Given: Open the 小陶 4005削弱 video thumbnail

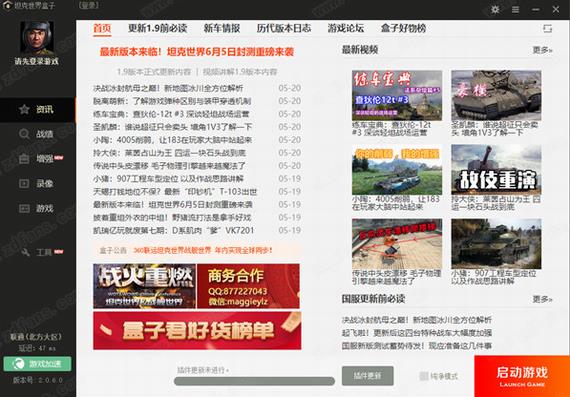Looking at the screenshot, I should [x=397, y=170].
